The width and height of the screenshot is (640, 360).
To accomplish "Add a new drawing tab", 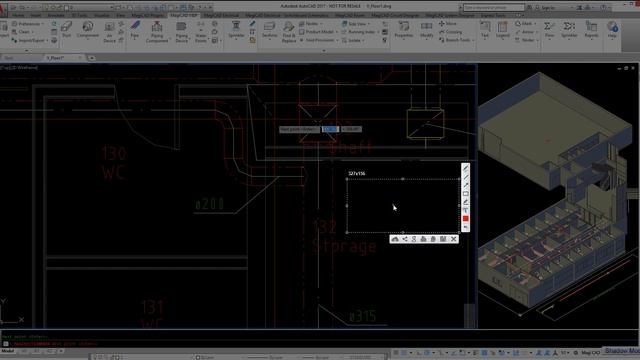I will (91, 58).
